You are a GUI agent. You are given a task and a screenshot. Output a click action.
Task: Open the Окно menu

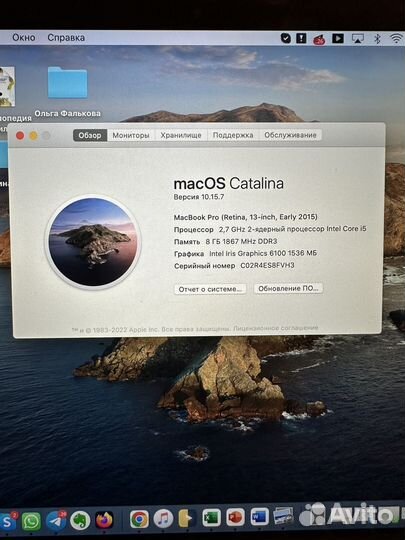click(x=24, y=38)
